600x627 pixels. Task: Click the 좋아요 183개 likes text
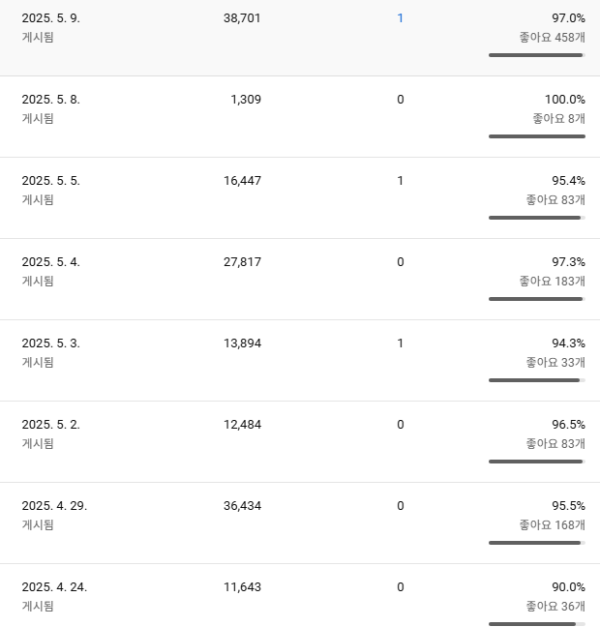tap(552, 281)
